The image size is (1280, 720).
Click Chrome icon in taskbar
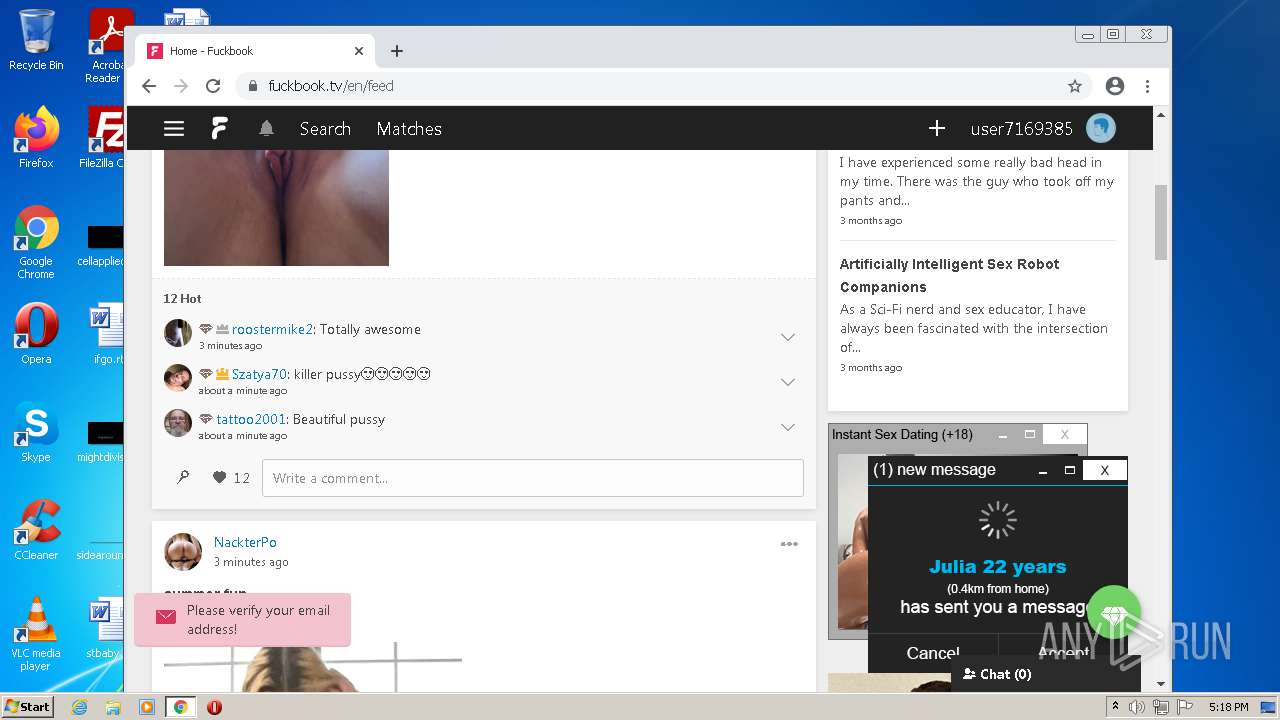pyautogui.click(x=180, y=707)
